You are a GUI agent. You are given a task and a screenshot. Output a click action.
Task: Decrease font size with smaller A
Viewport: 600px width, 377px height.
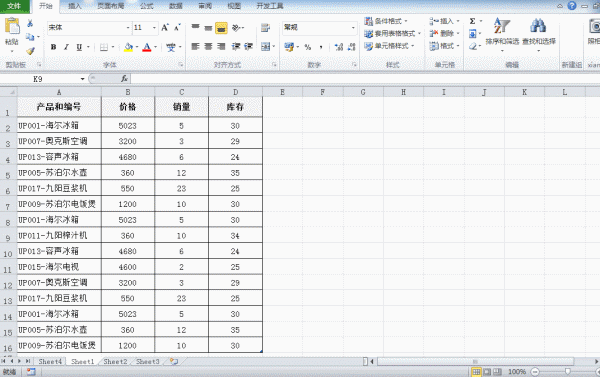pyautogui.click(x=177, y=28)
